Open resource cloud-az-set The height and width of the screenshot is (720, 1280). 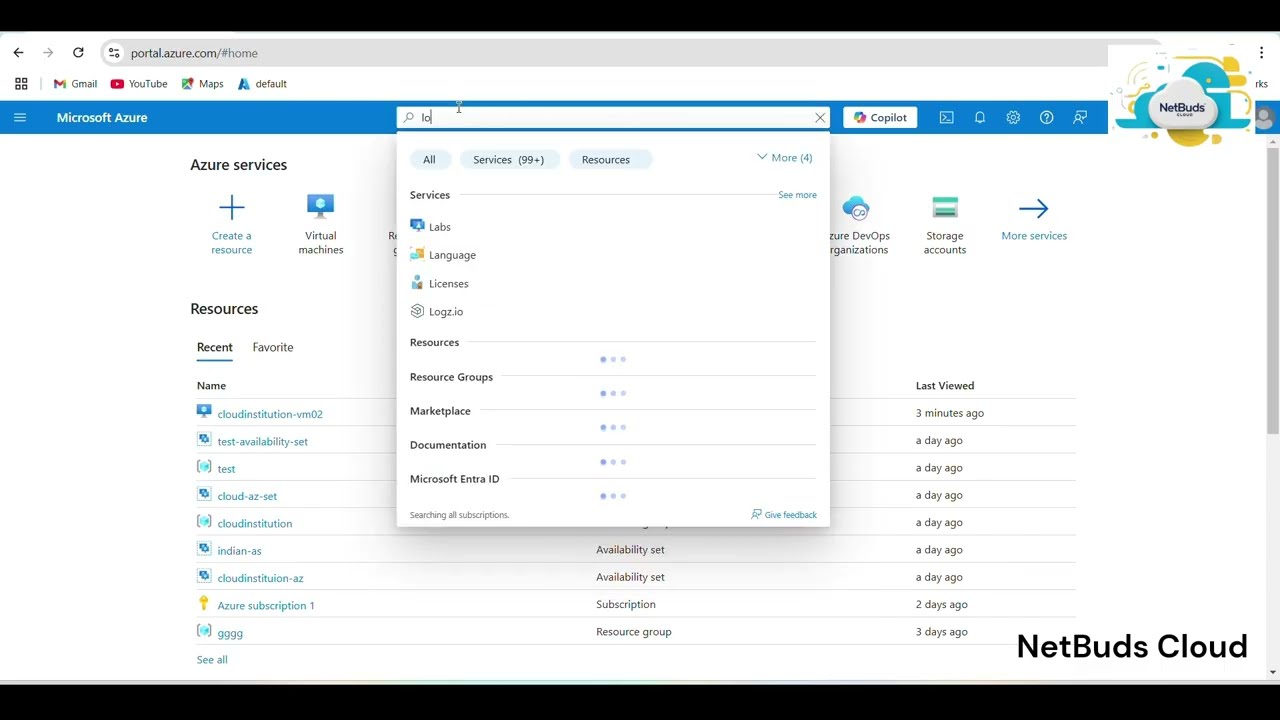coord(247,496)
